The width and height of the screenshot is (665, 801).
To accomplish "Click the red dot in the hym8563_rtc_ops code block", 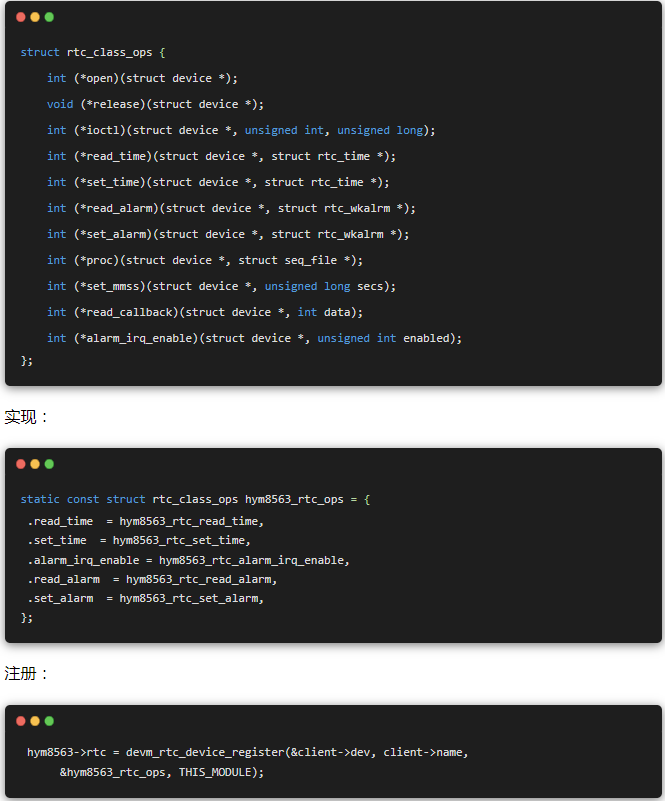I will pos(21,464).
